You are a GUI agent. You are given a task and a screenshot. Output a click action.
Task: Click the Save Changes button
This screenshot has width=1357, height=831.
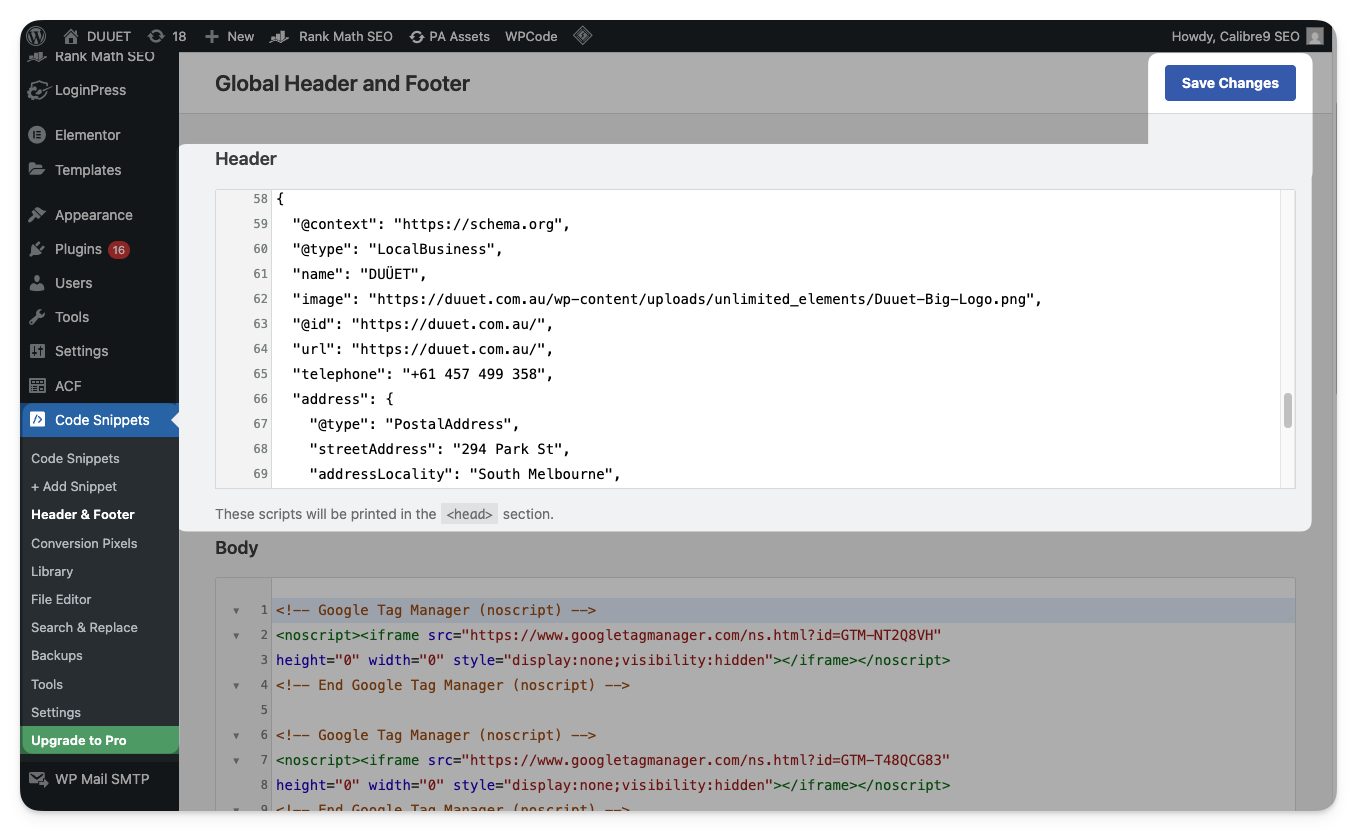(x=1229, y=83)
